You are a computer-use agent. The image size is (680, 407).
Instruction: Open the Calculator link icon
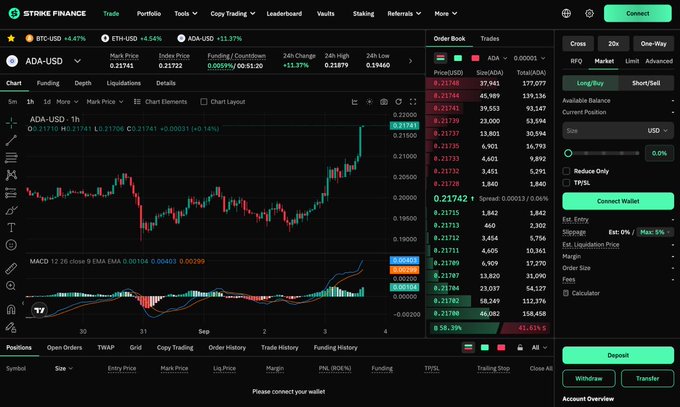coord(566,293)
